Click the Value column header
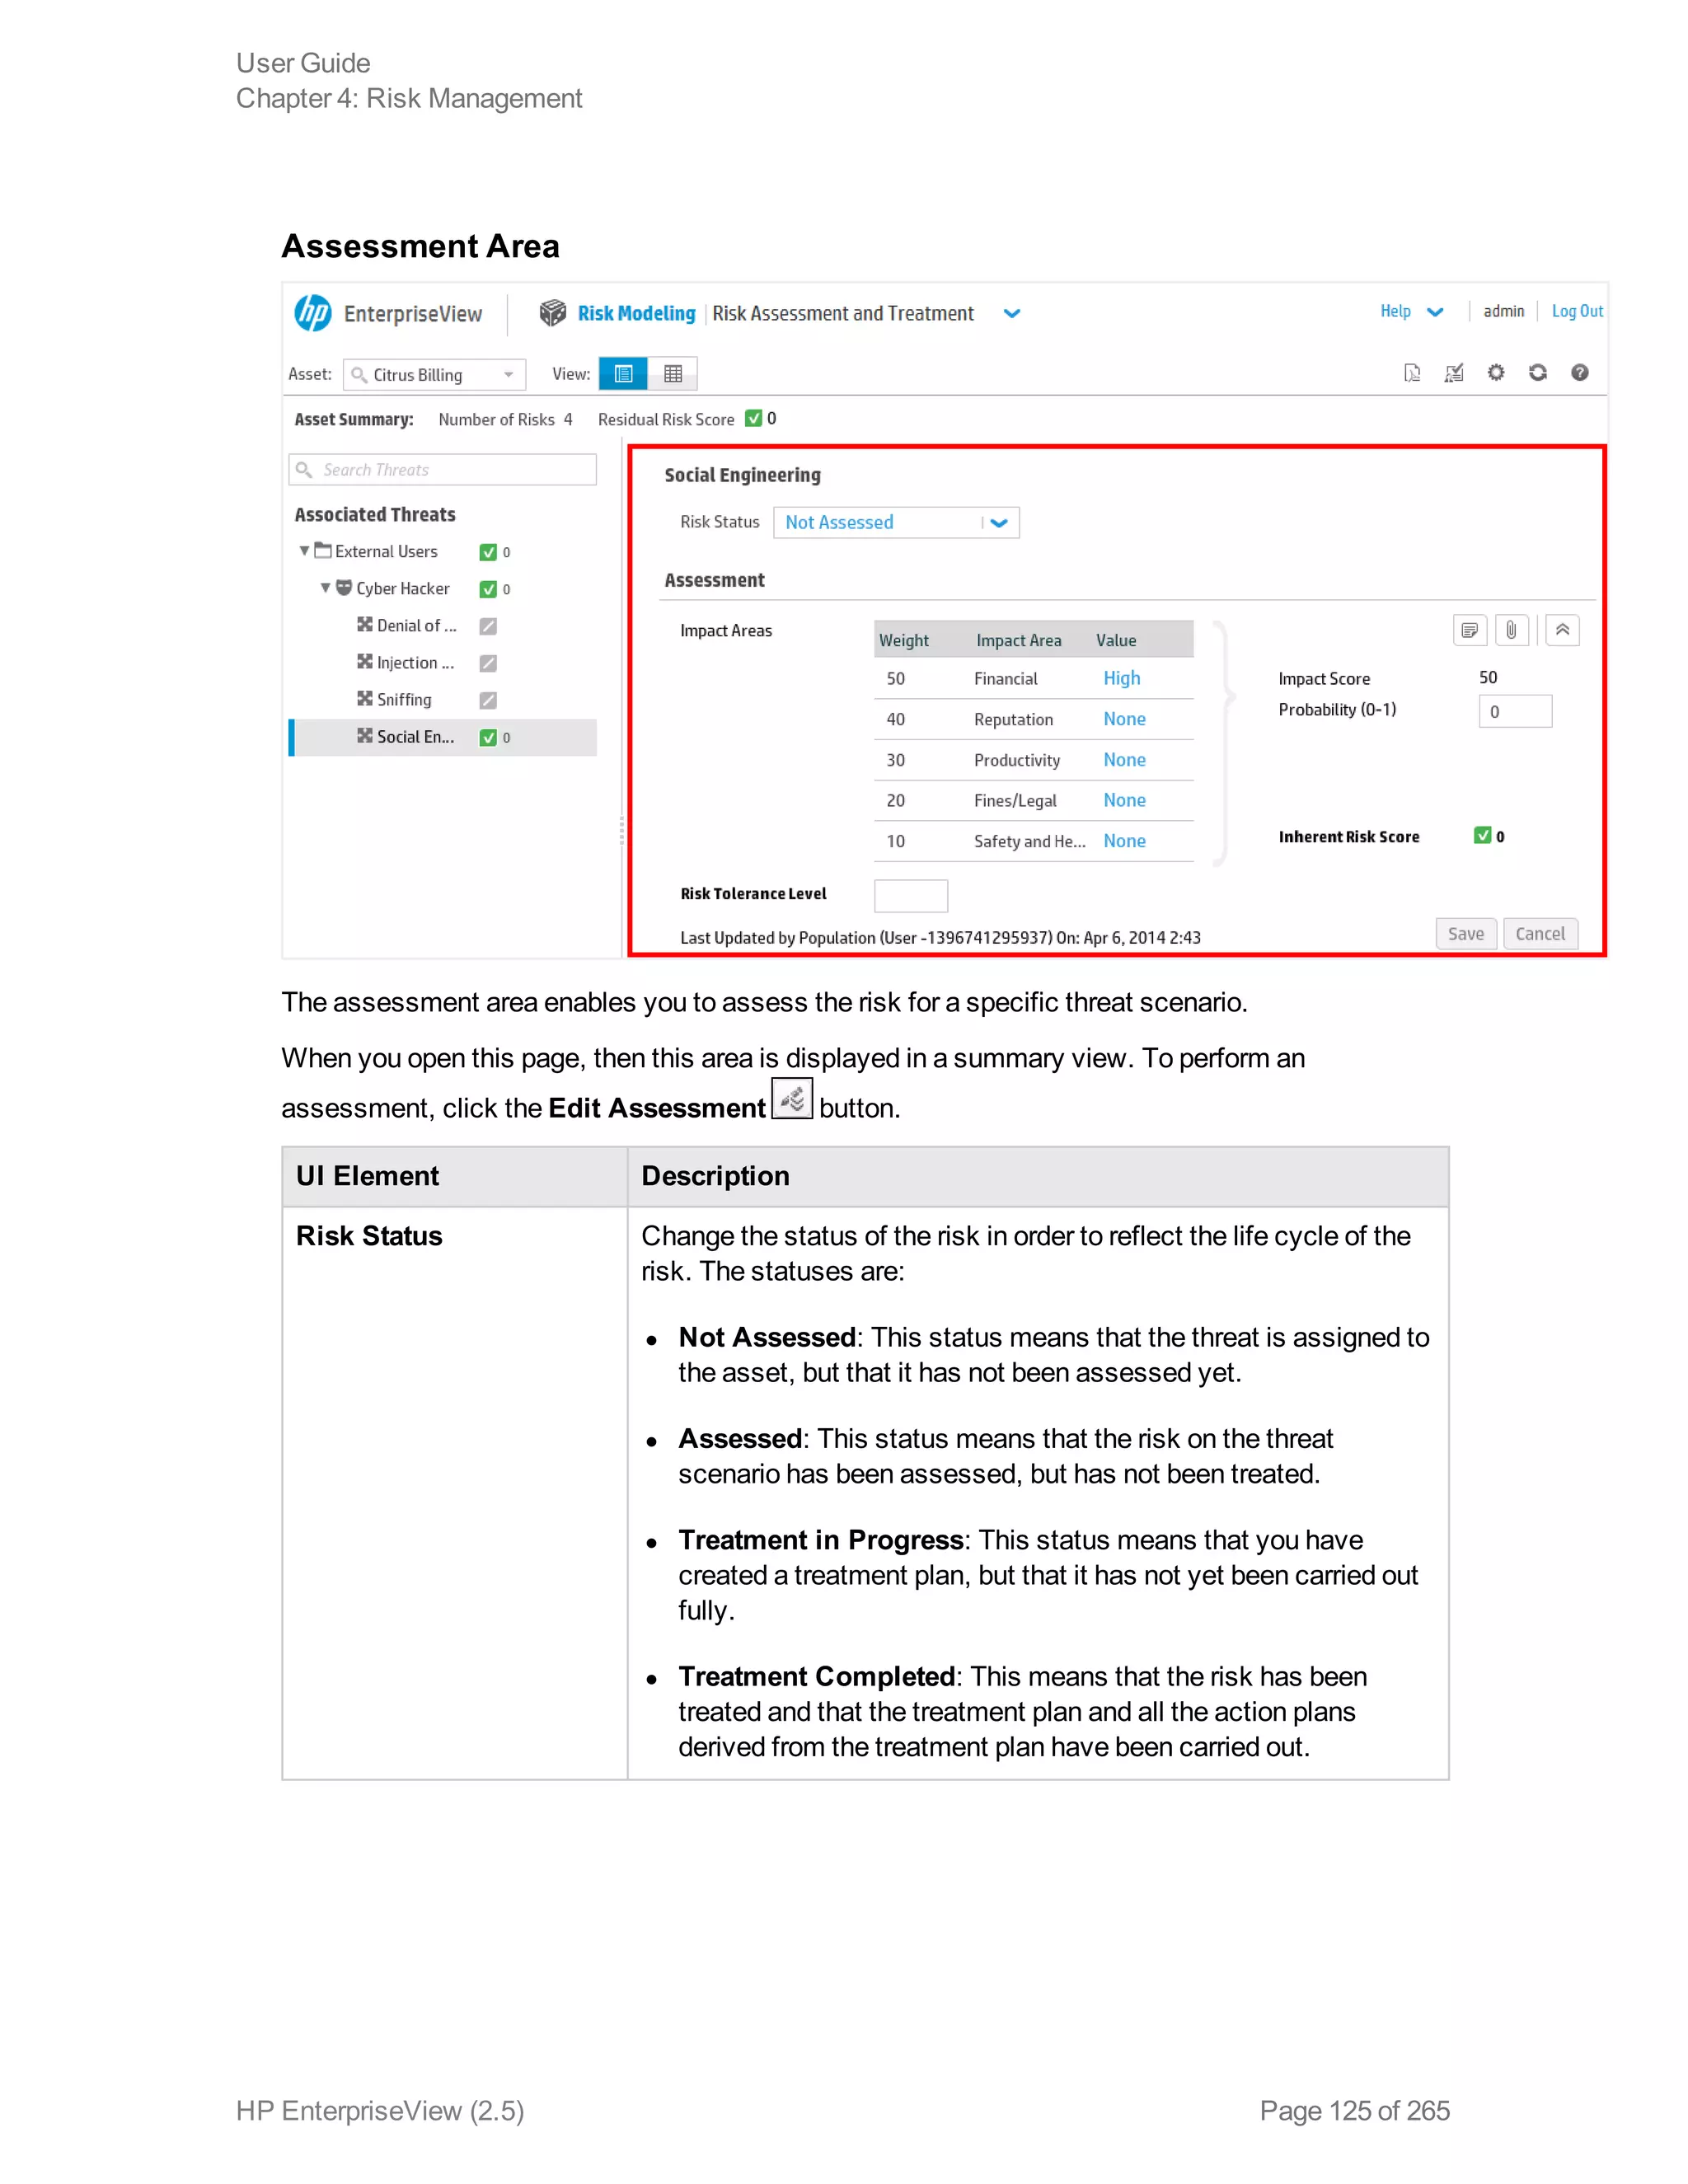1688x2184 pixels. (1116, 640)
